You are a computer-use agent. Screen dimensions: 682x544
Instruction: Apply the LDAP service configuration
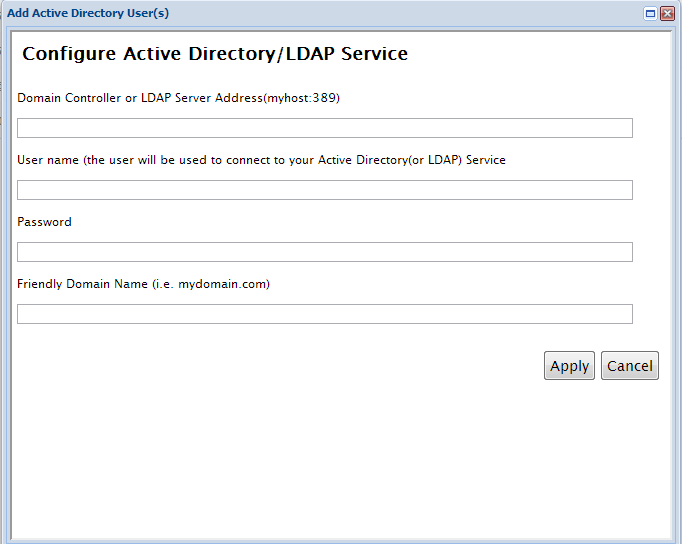pos(569,366)
